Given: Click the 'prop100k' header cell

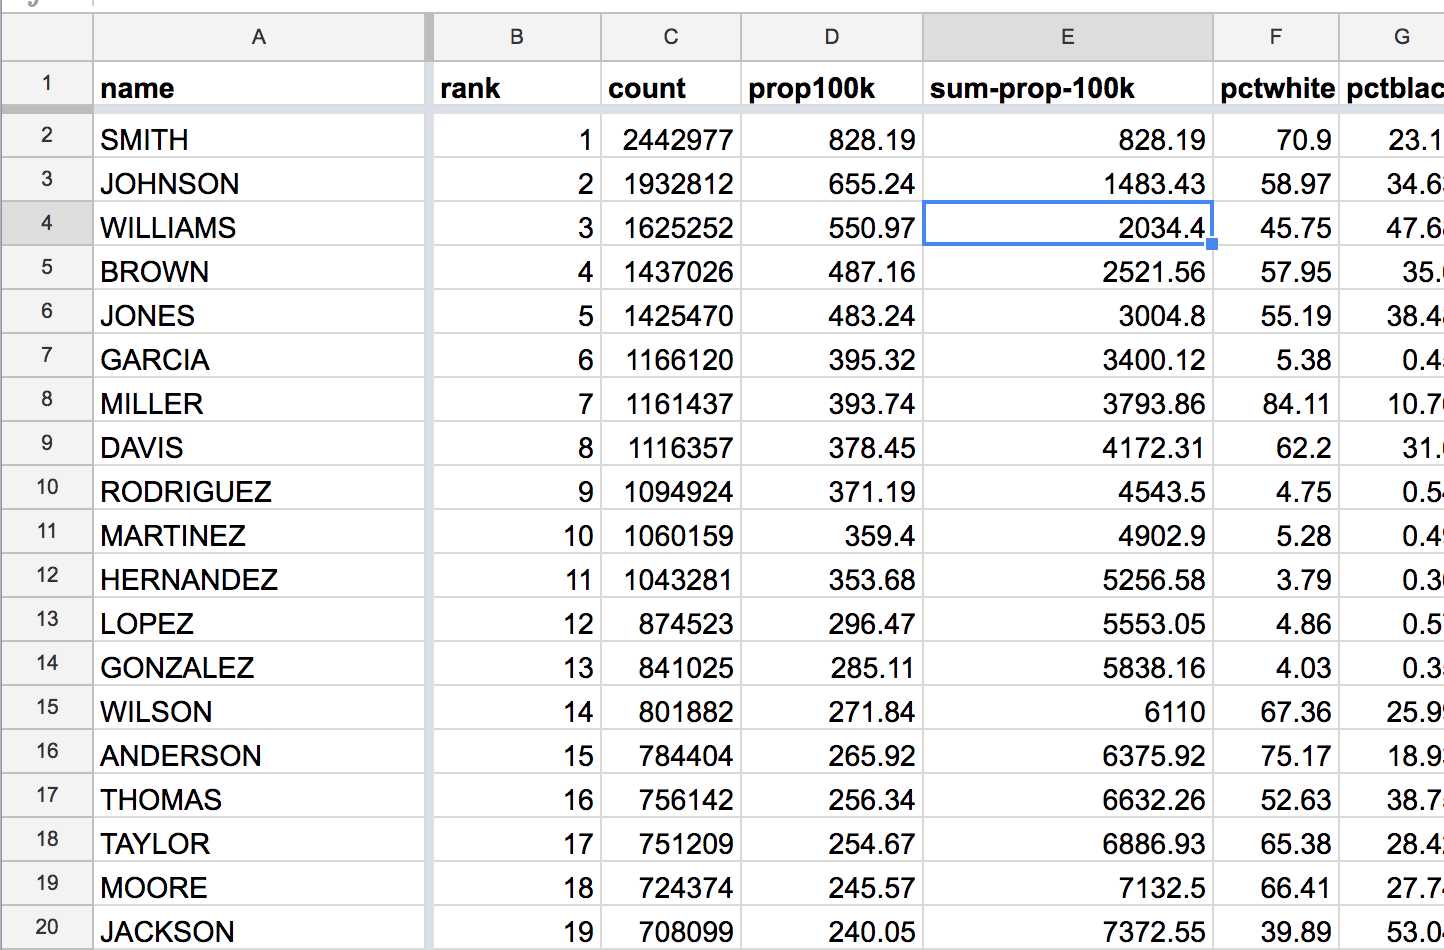Looking at the screenshot, I should 832,84.
